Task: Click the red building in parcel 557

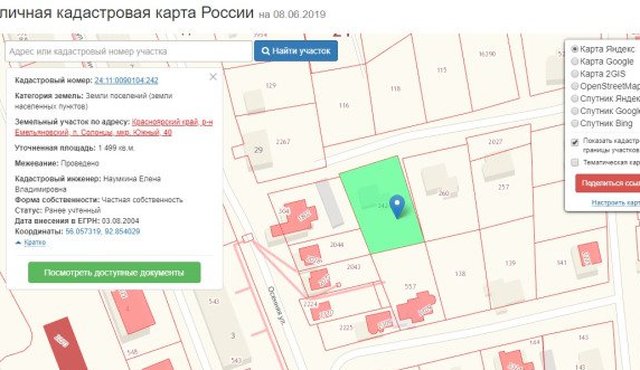Action: [x=416, y=307]
